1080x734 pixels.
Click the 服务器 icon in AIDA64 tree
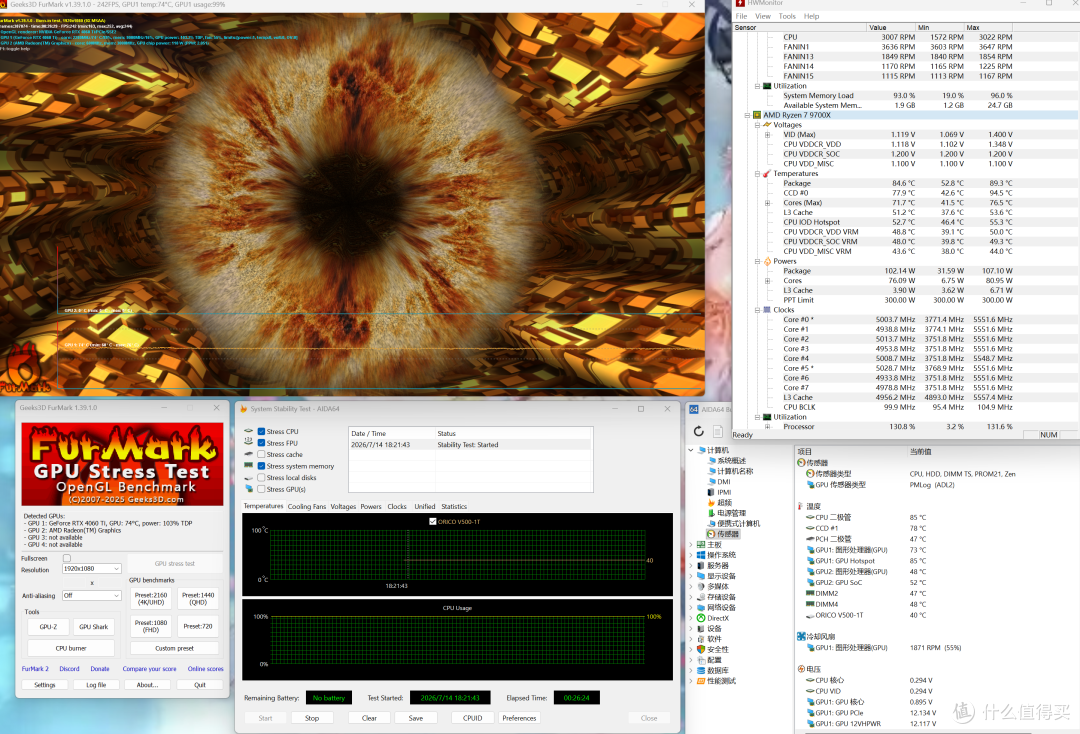(x=701, y=565)
